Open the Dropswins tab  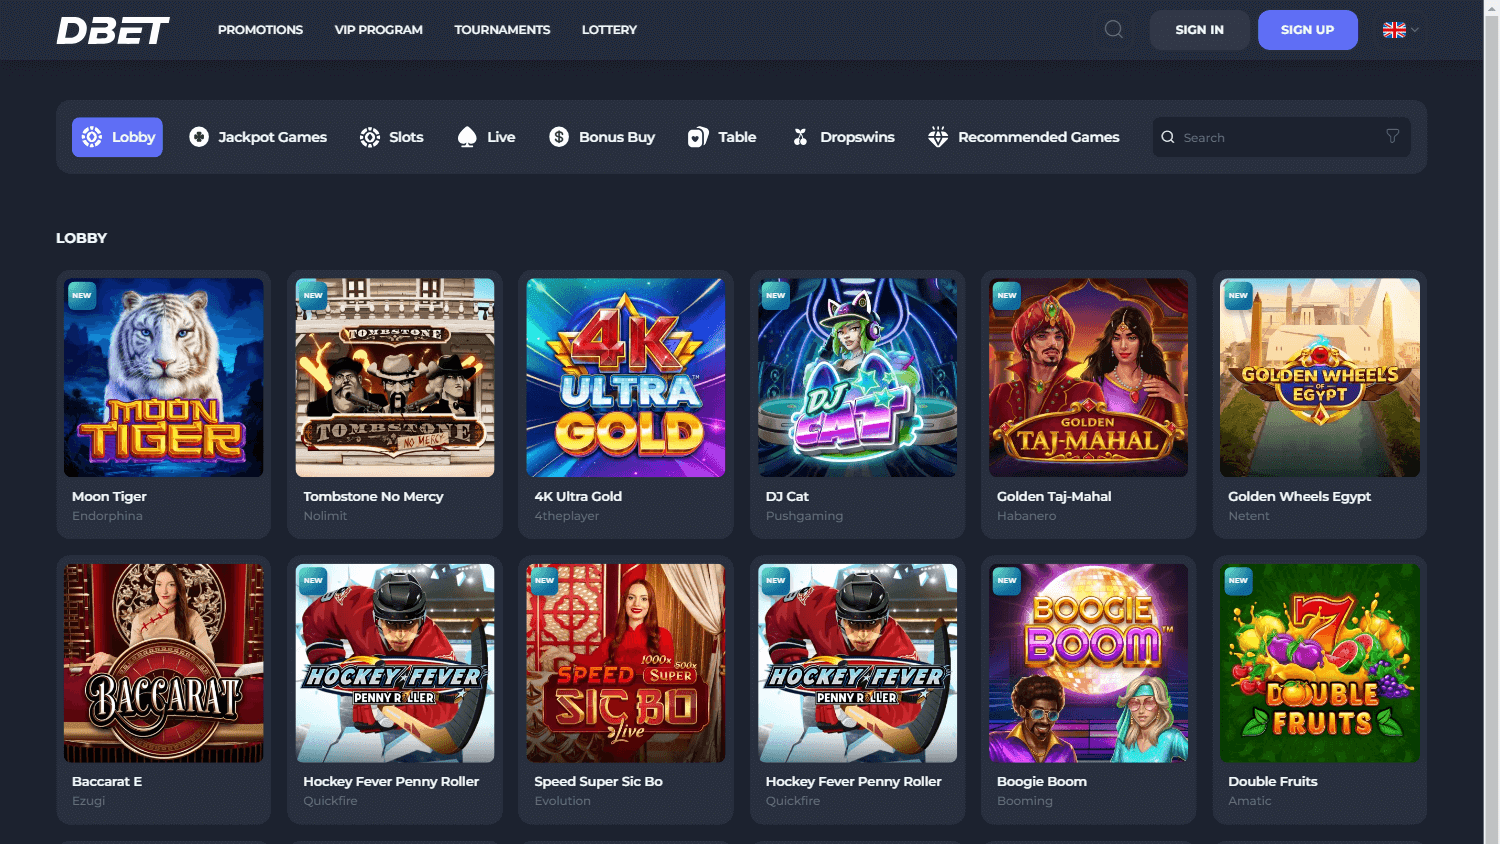[843, 137]
